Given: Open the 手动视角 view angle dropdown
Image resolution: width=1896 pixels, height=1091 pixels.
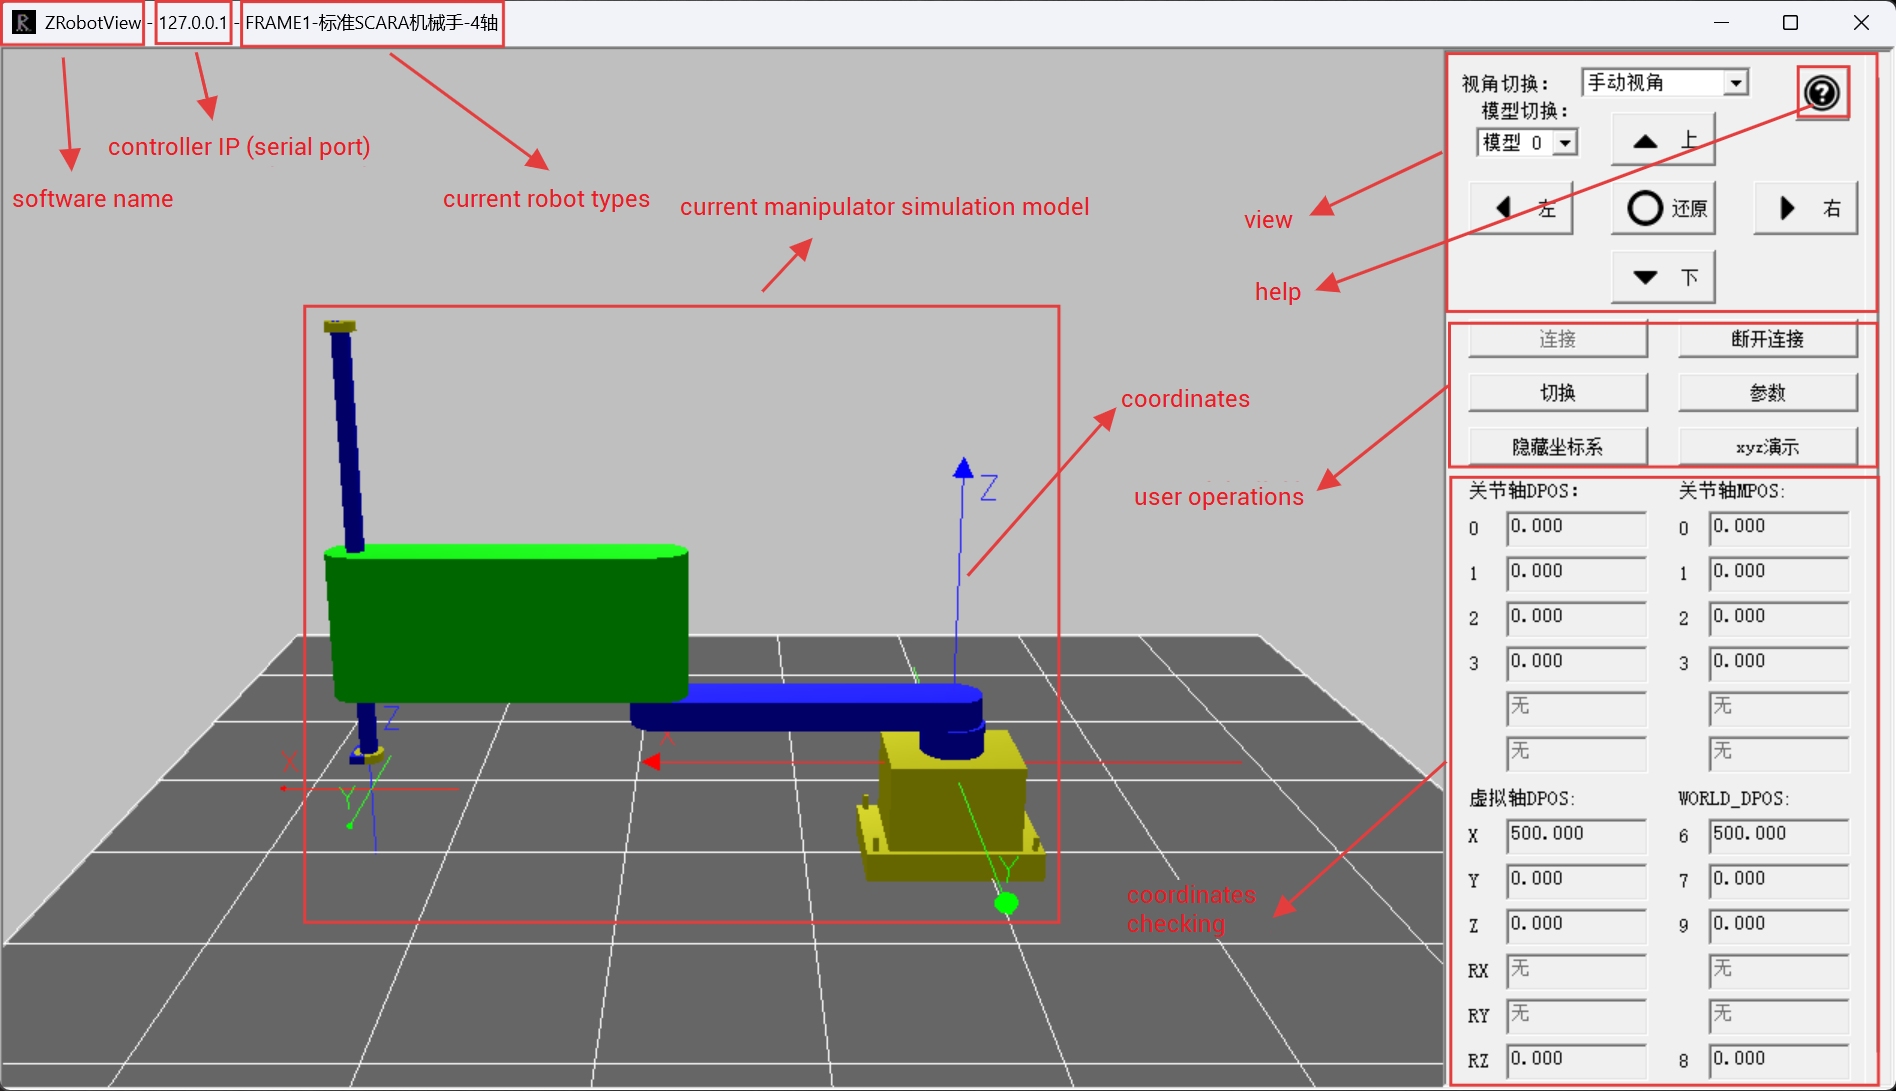Looking at the screenshot, I should (x=1737, y=82).
